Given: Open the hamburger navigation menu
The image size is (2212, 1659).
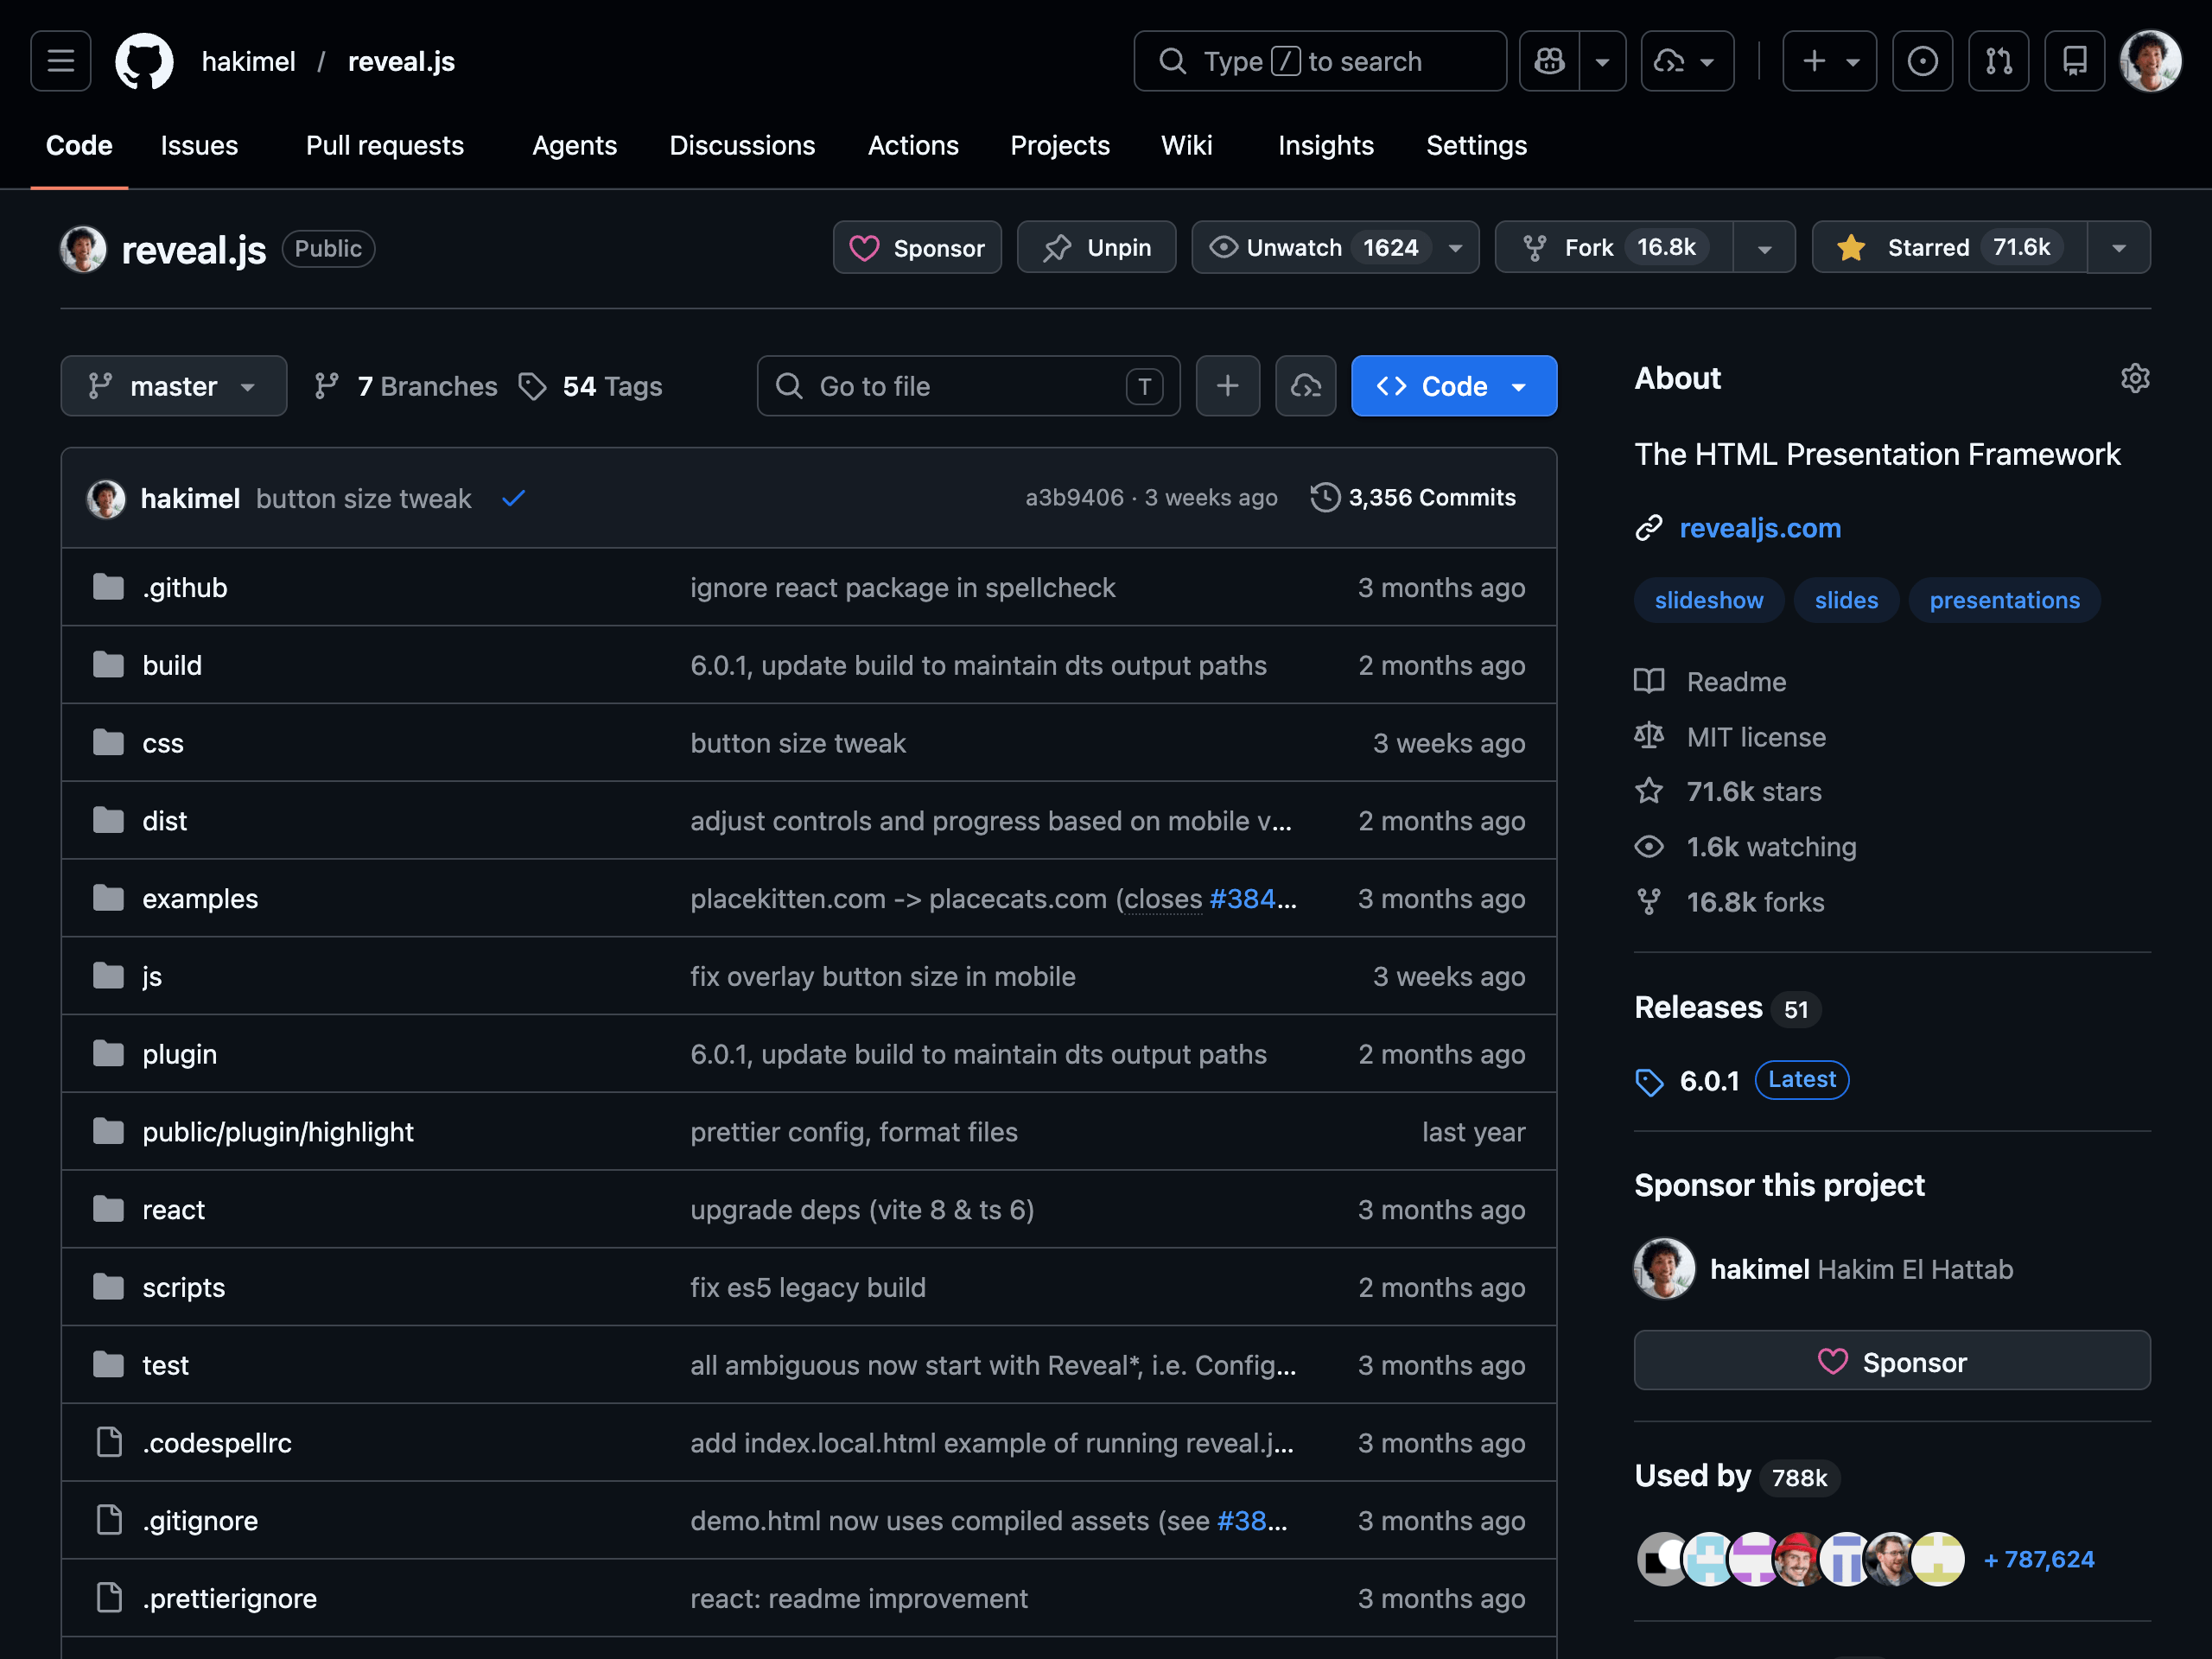Looking at the screenshot, I should [x=61, y=61].
